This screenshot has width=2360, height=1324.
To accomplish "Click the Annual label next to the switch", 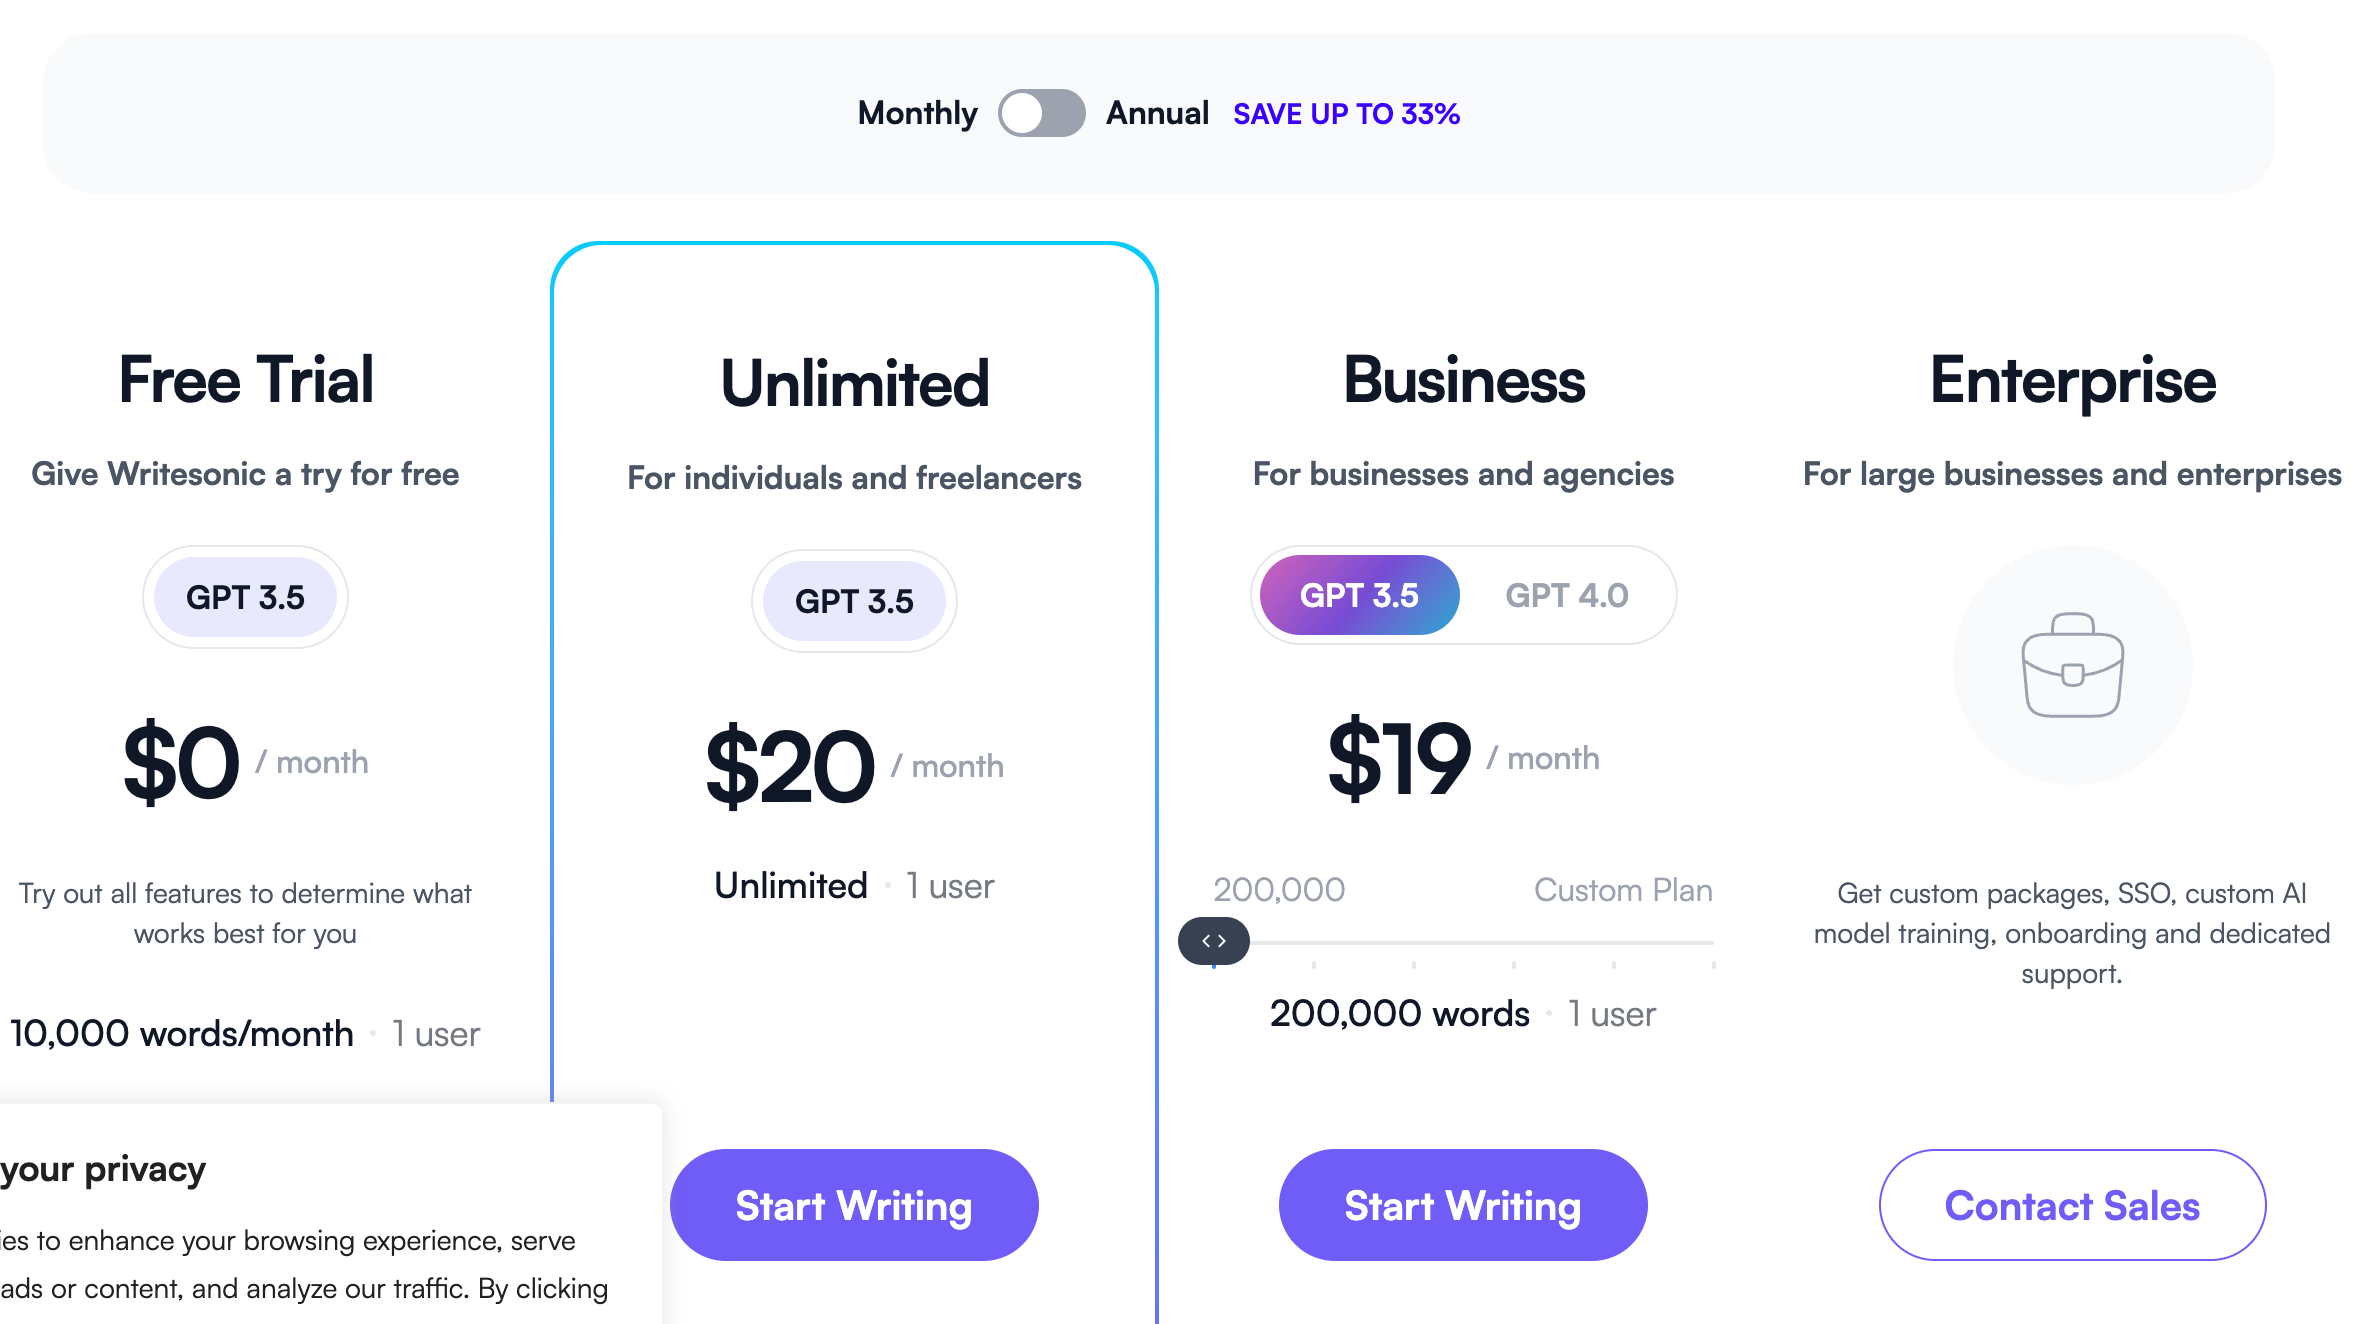I will pyautogui.click(x=1157, y=113).
